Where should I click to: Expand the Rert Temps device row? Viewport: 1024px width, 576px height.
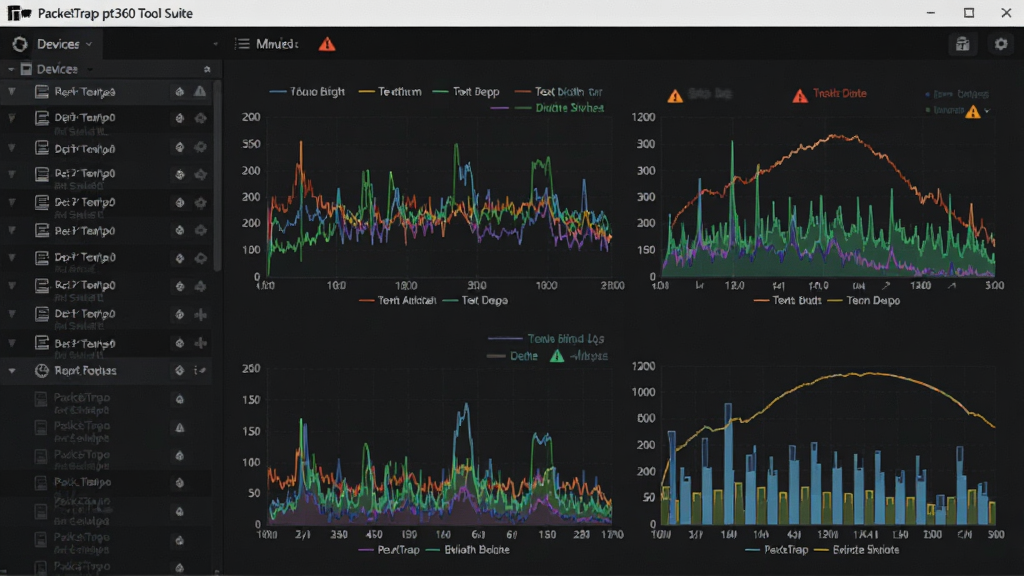click(11, 92)
